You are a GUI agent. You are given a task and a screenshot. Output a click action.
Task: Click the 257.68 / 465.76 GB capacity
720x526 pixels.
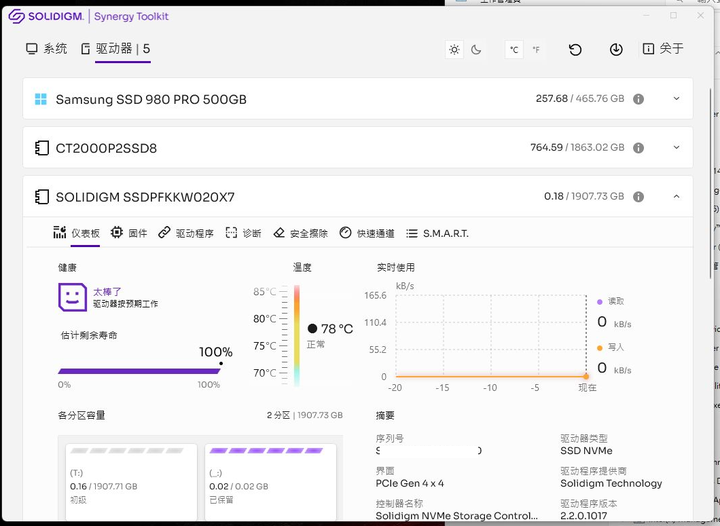(580, 99)
